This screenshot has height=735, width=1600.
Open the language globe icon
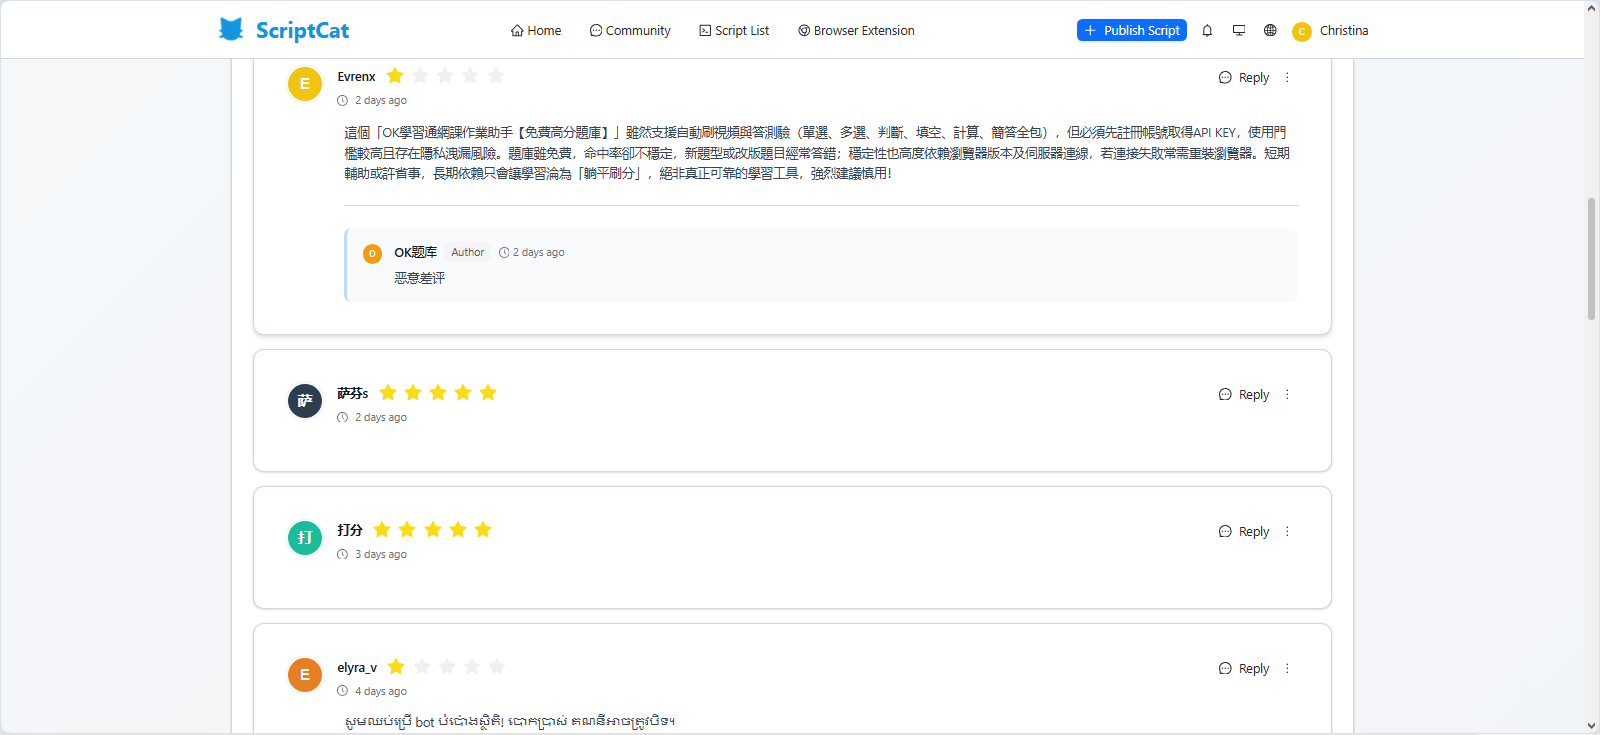coord(1270,30)
